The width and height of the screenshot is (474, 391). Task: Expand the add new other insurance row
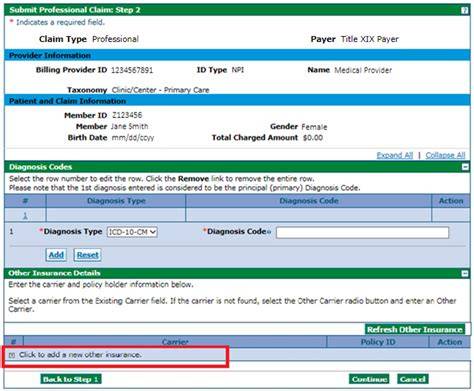tap(12, 355)
